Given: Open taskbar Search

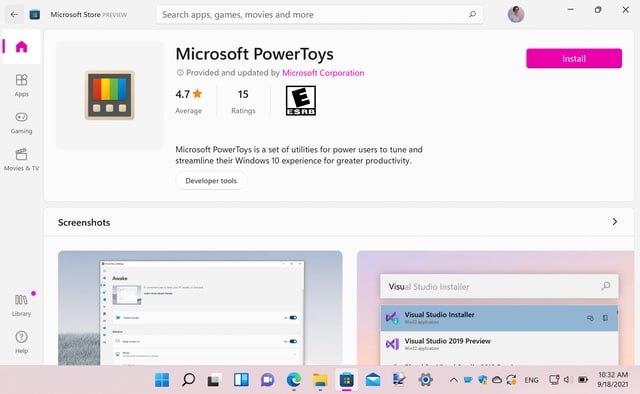Looking at the screenshot, I should [188, 380].
